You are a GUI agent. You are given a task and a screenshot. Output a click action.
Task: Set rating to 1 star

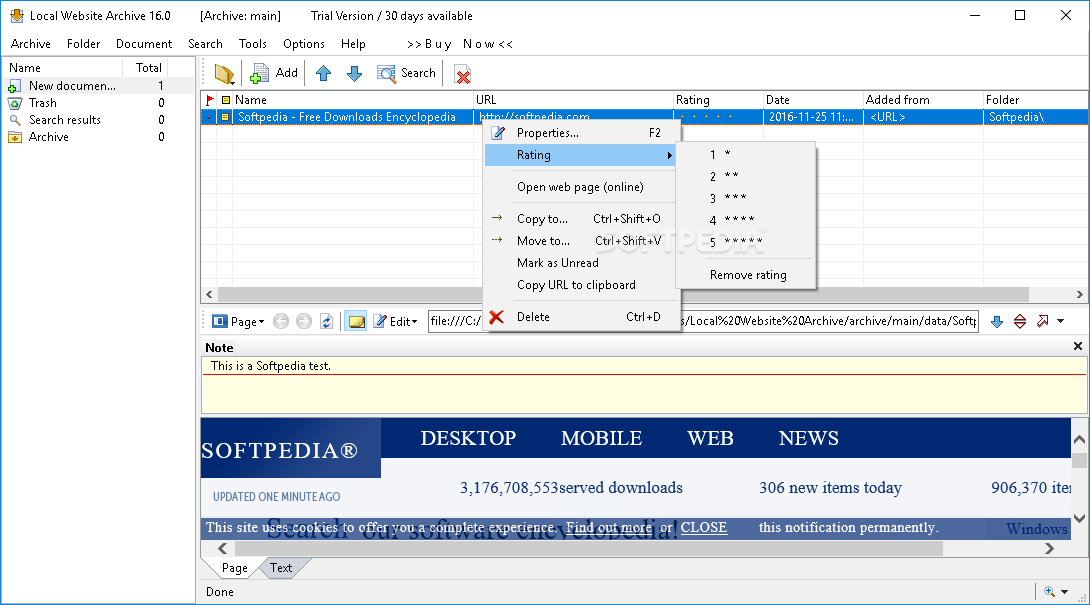click(x=745, y=154)
